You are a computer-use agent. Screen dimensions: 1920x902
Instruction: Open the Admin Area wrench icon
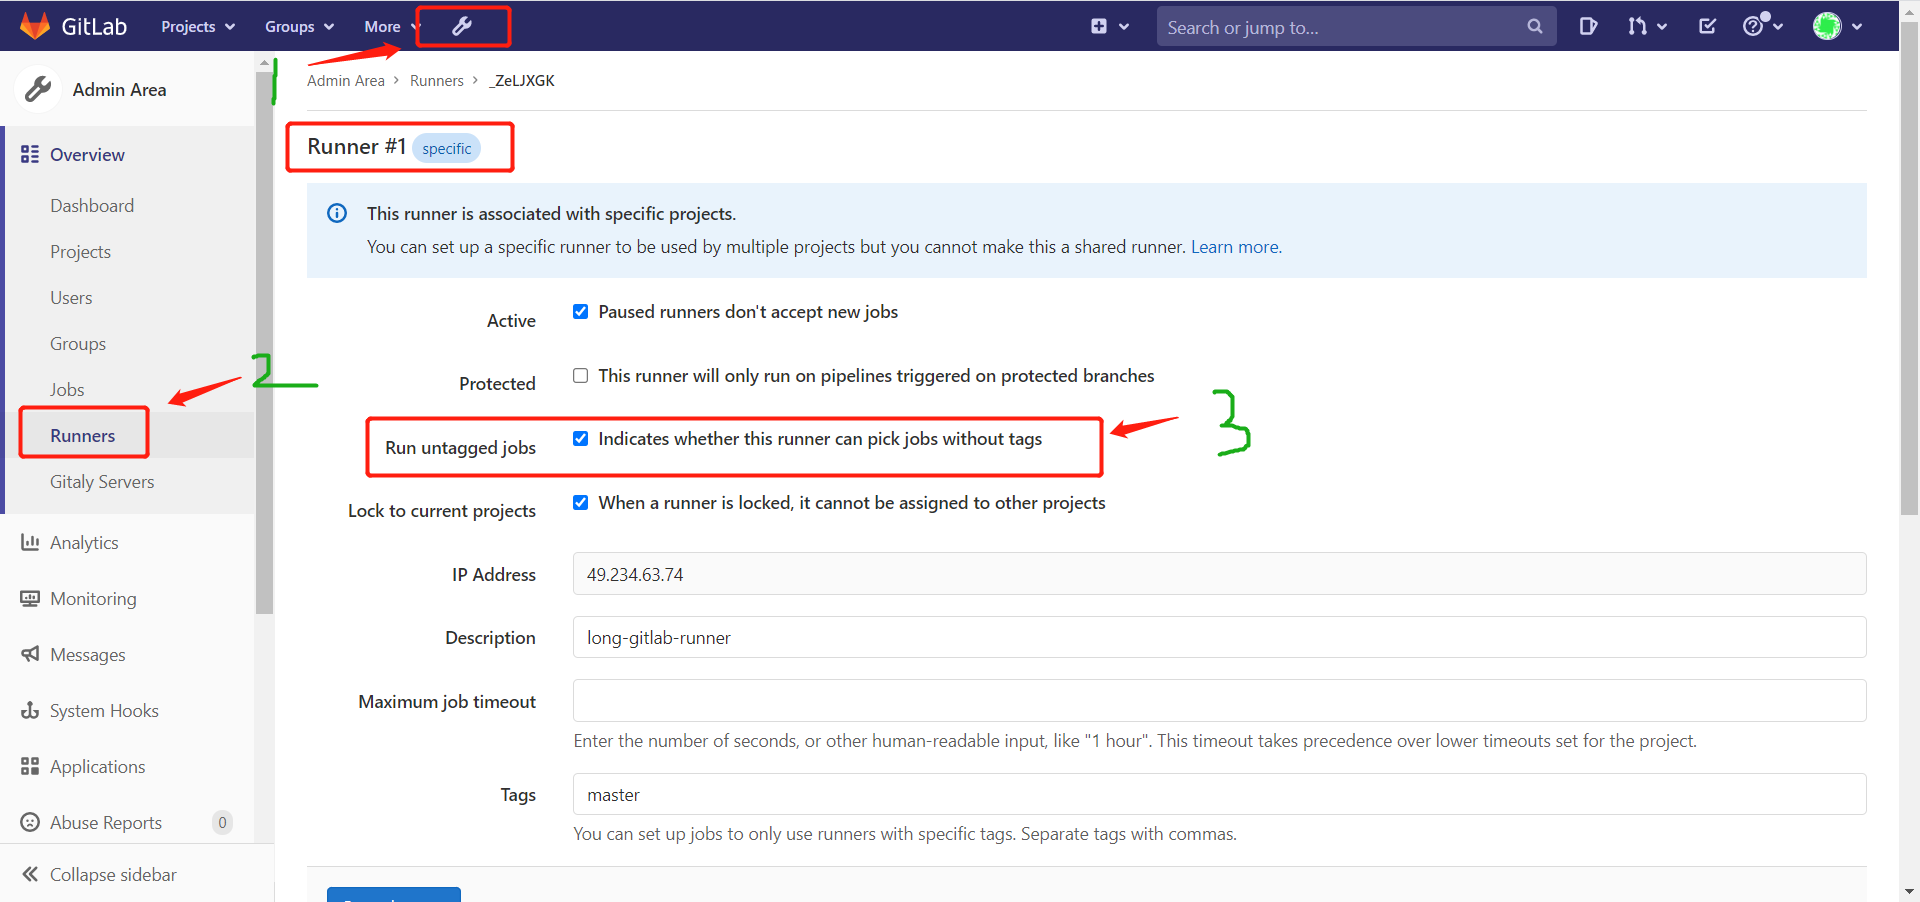[462, 26]
